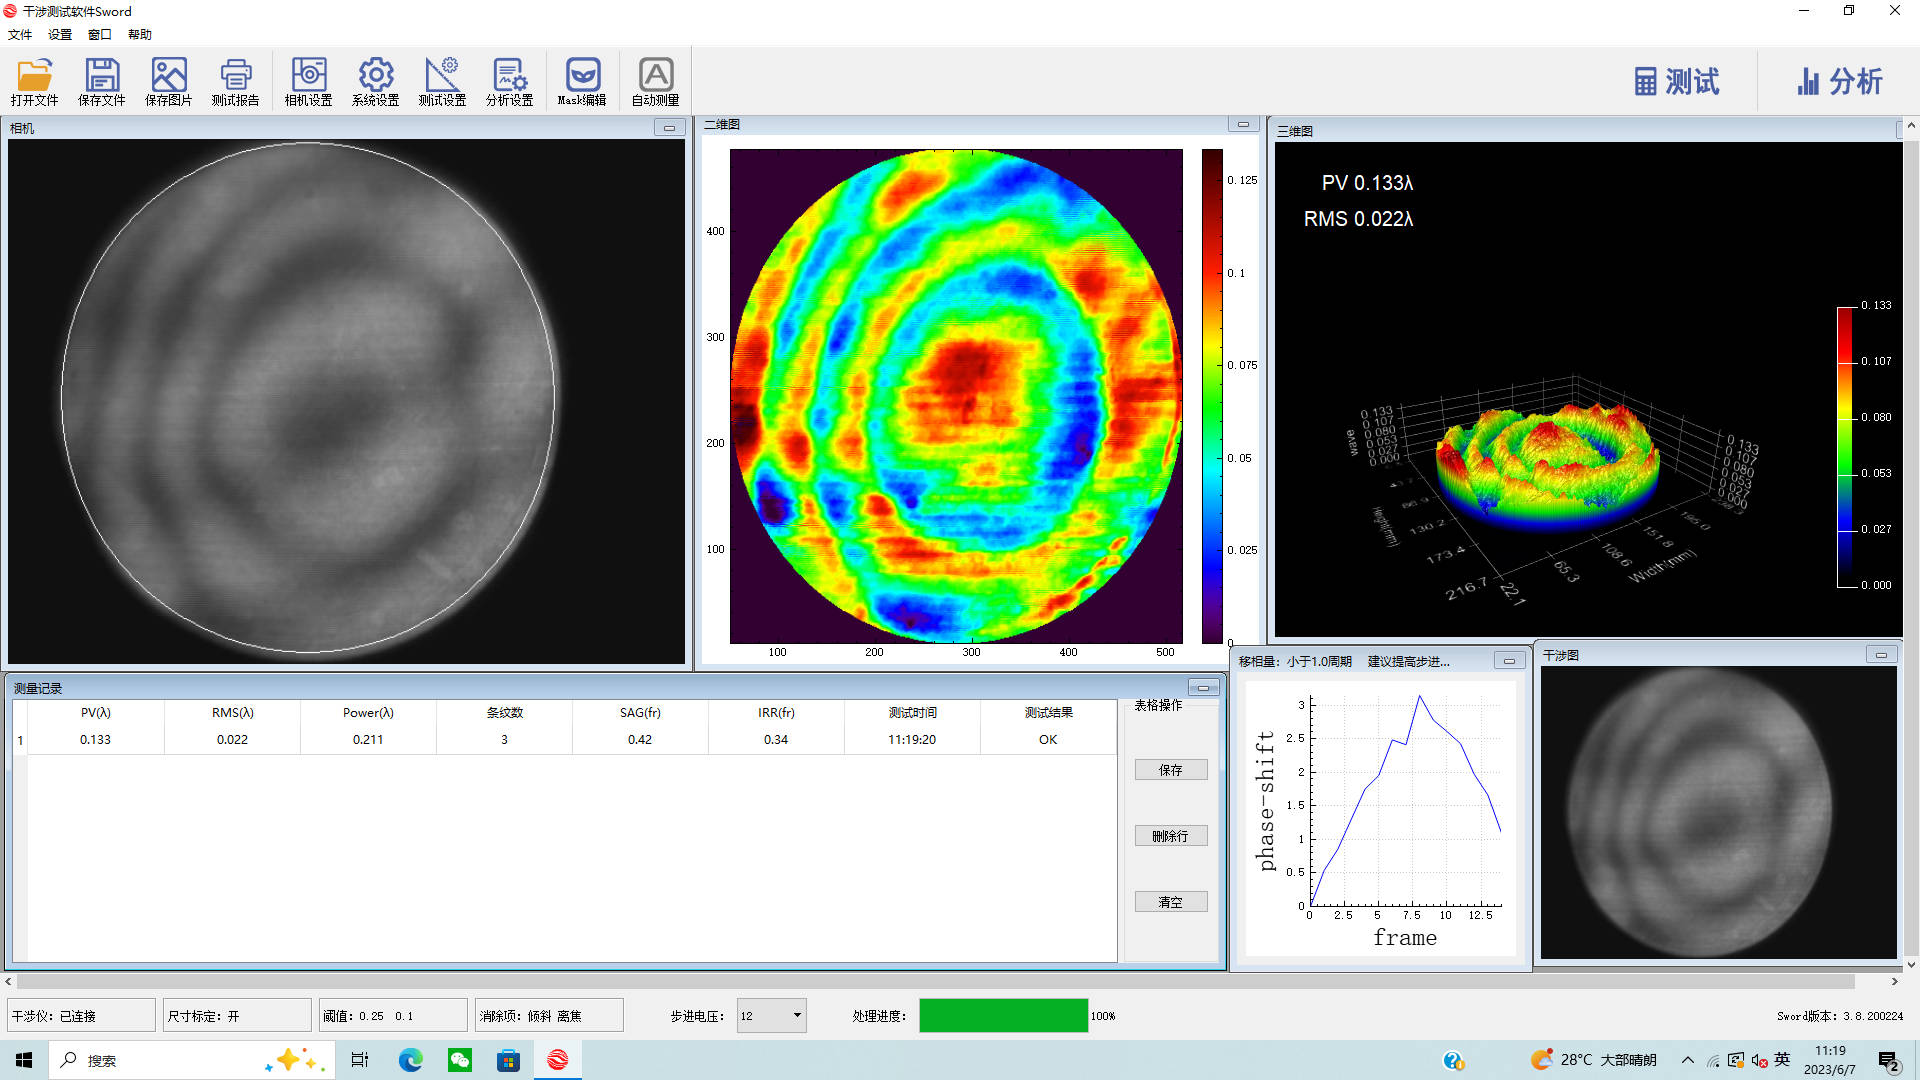
Task: Switch to the 测试 mode tab
Action: pyautogui.click(x=1677, y=82)
